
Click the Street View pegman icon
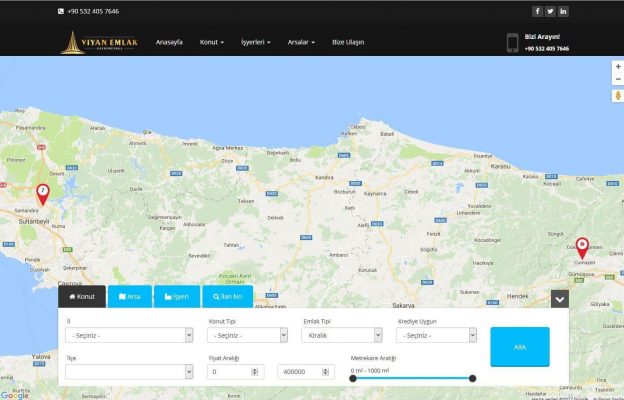click(x=617, y=96)
